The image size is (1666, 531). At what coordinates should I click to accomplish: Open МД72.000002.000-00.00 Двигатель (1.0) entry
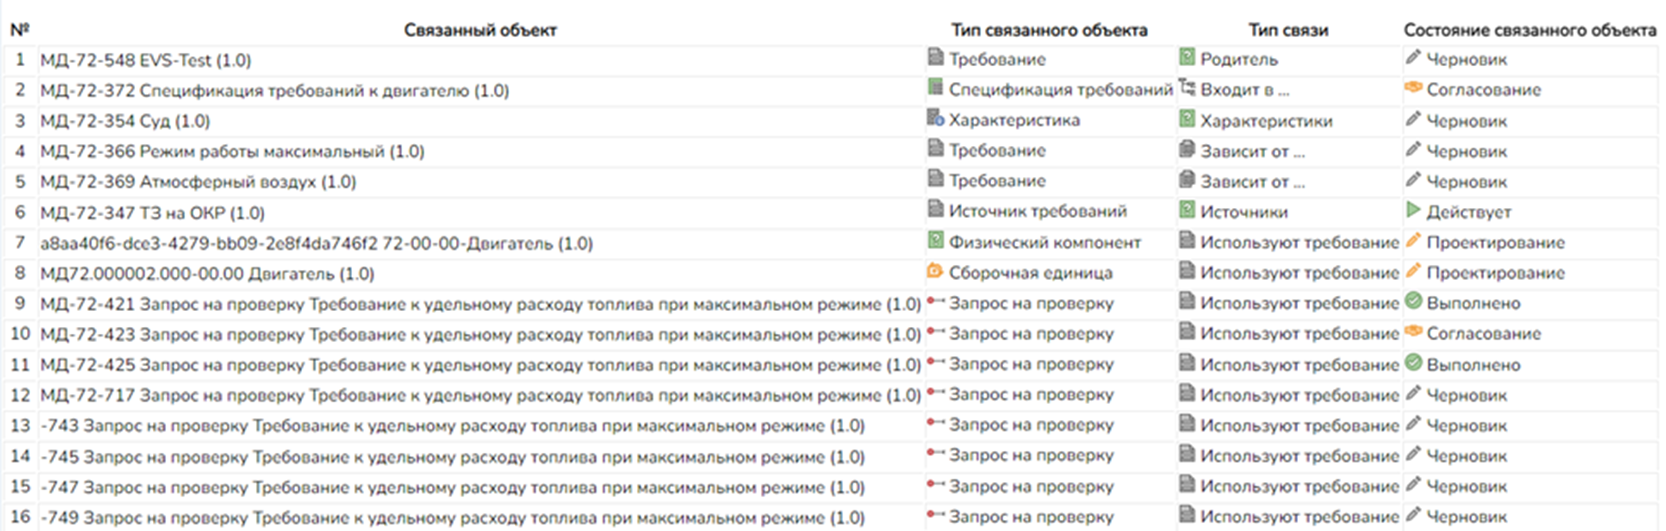pyautogui.click(x=207, y=273)
